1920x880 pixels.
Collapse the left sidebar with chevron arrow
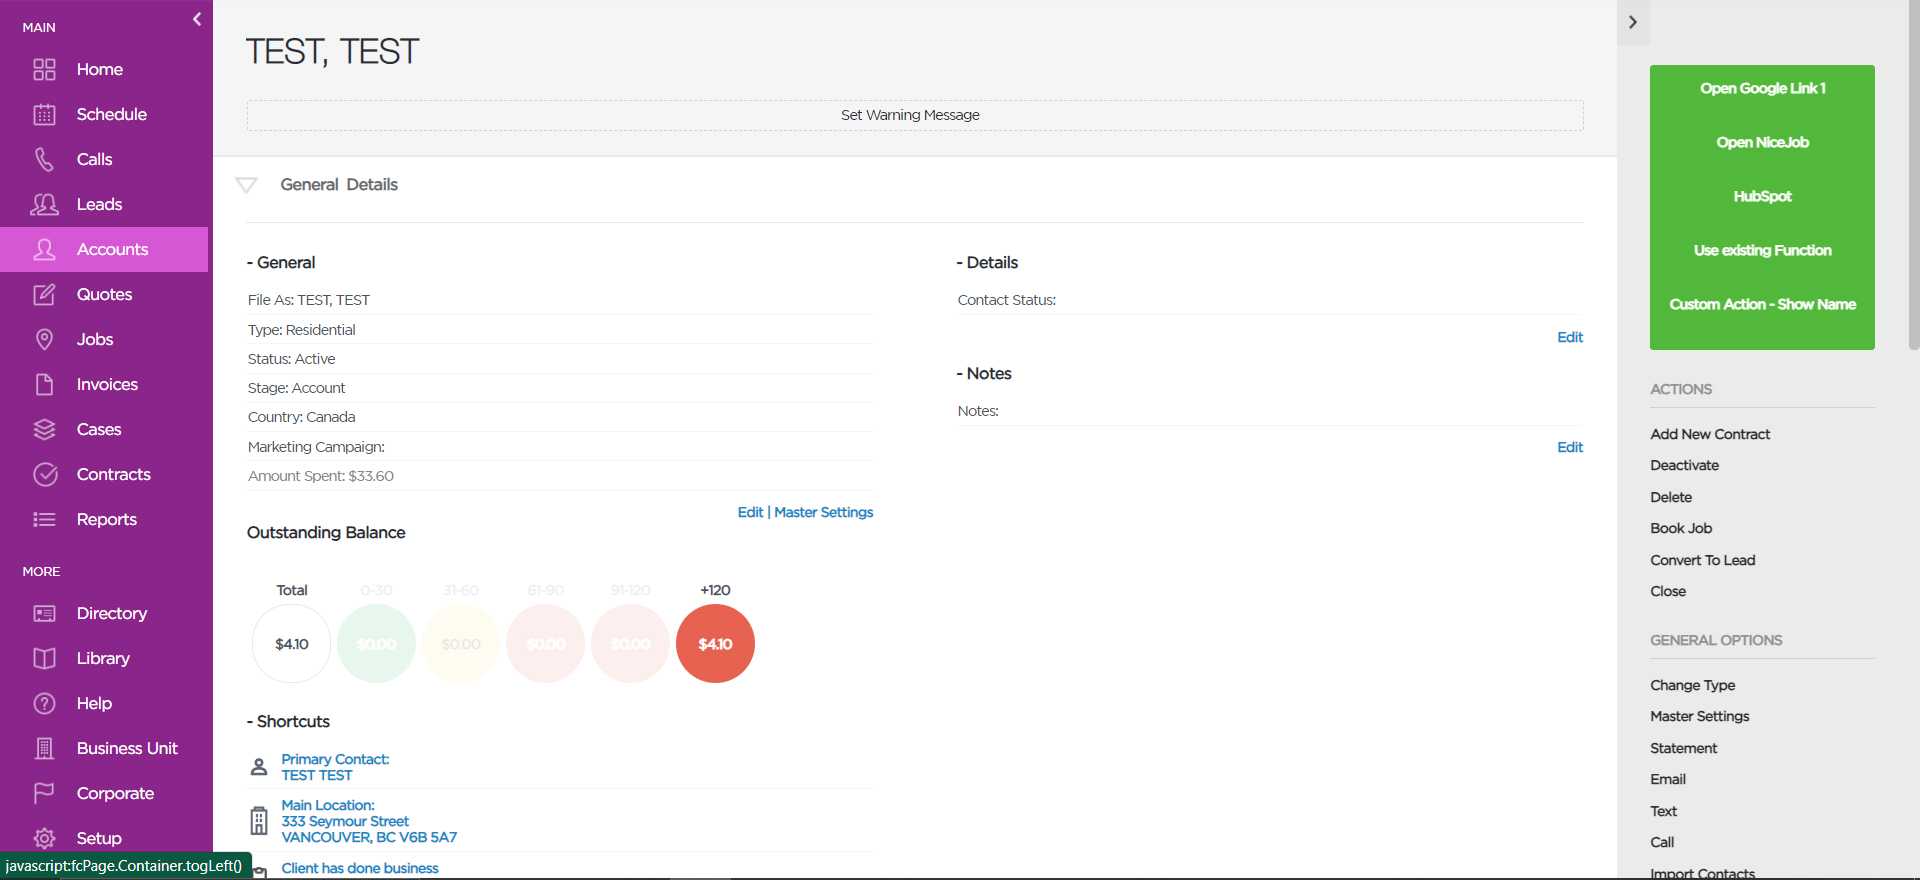coord(197,19)
